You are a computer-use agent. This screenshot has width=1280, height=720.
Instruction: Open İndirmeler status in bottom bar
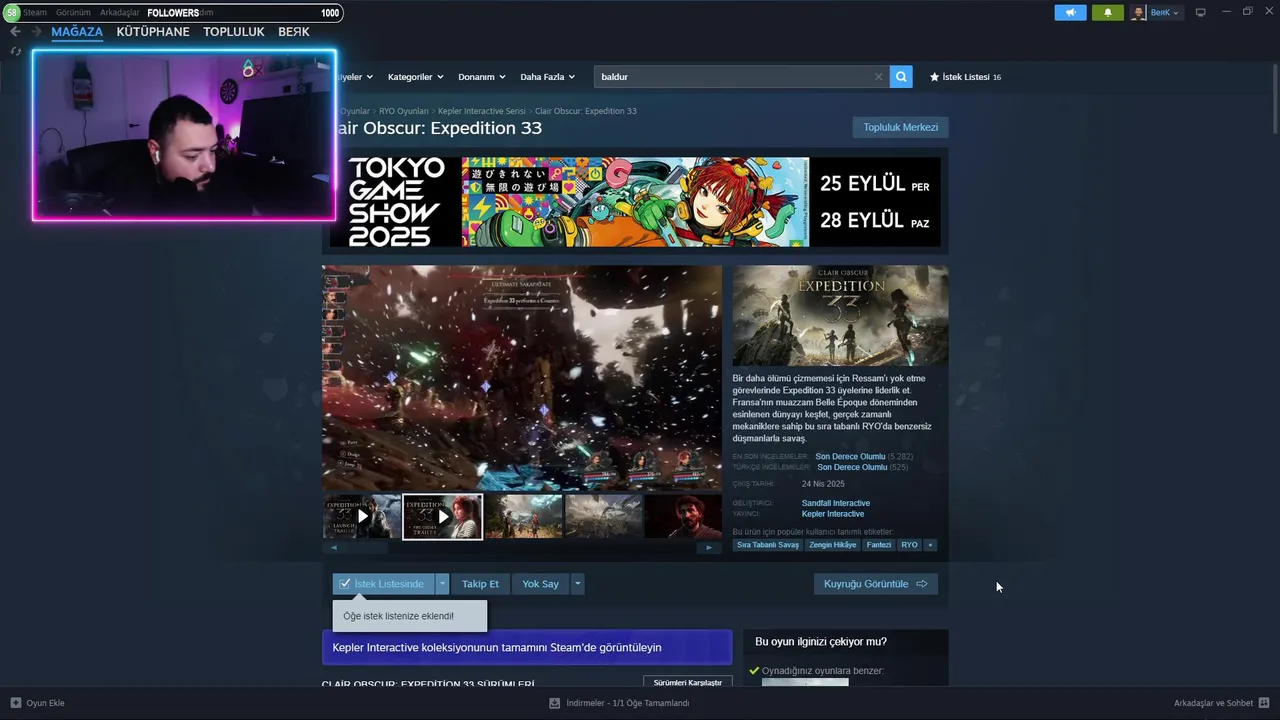(628, 703)
